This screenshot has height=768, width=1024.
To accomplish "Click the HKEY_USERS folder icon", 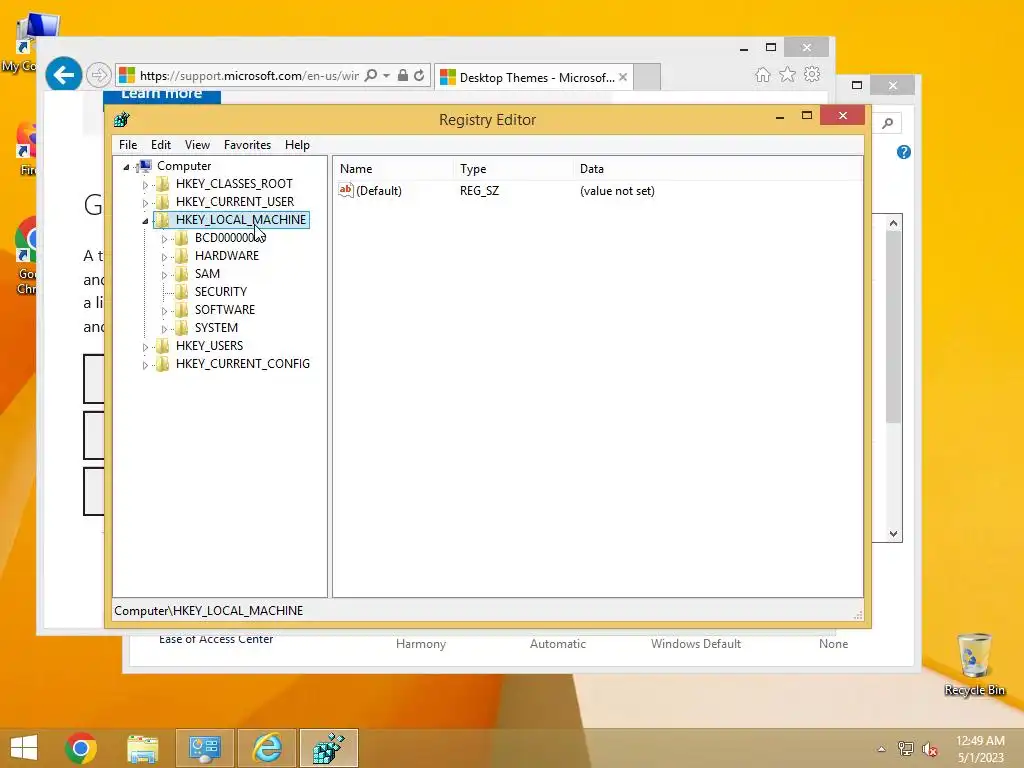I will [x=163, y=345].
